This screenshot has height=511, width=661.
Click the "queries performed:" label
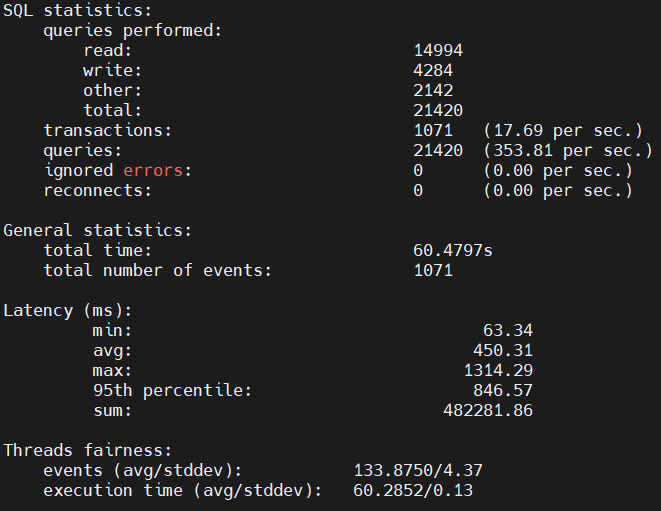132,30
